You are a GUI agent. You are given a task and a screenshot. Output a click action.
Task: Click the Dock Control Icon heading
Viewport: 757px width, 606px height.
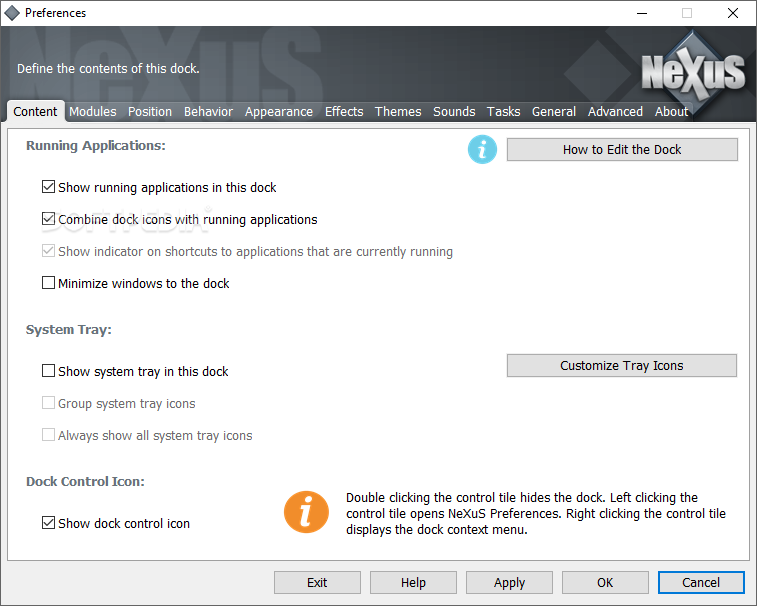[85, 481]
